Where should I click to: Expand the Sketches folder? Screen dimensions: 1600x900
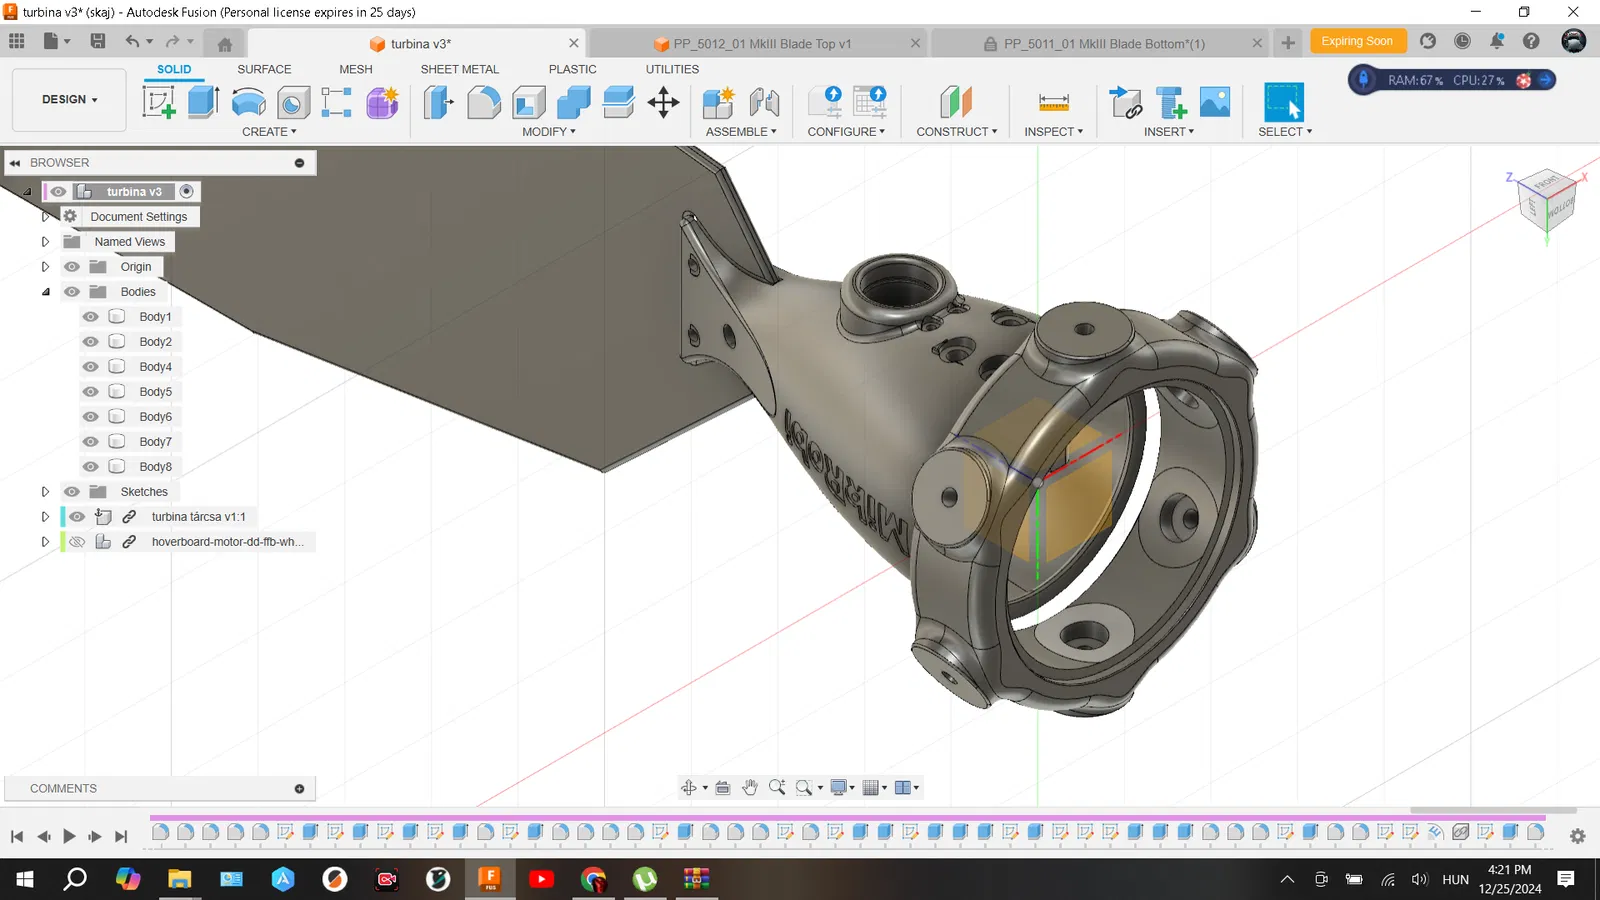click(x=45, y=492)
